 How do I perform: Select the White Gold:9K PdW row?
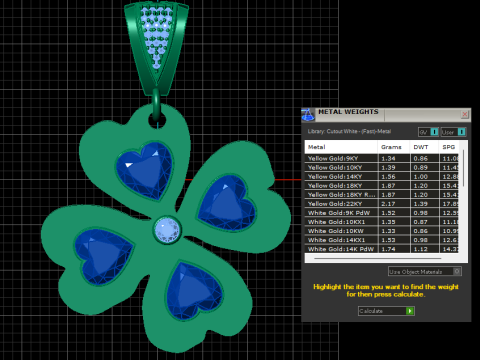coord(382,213)
